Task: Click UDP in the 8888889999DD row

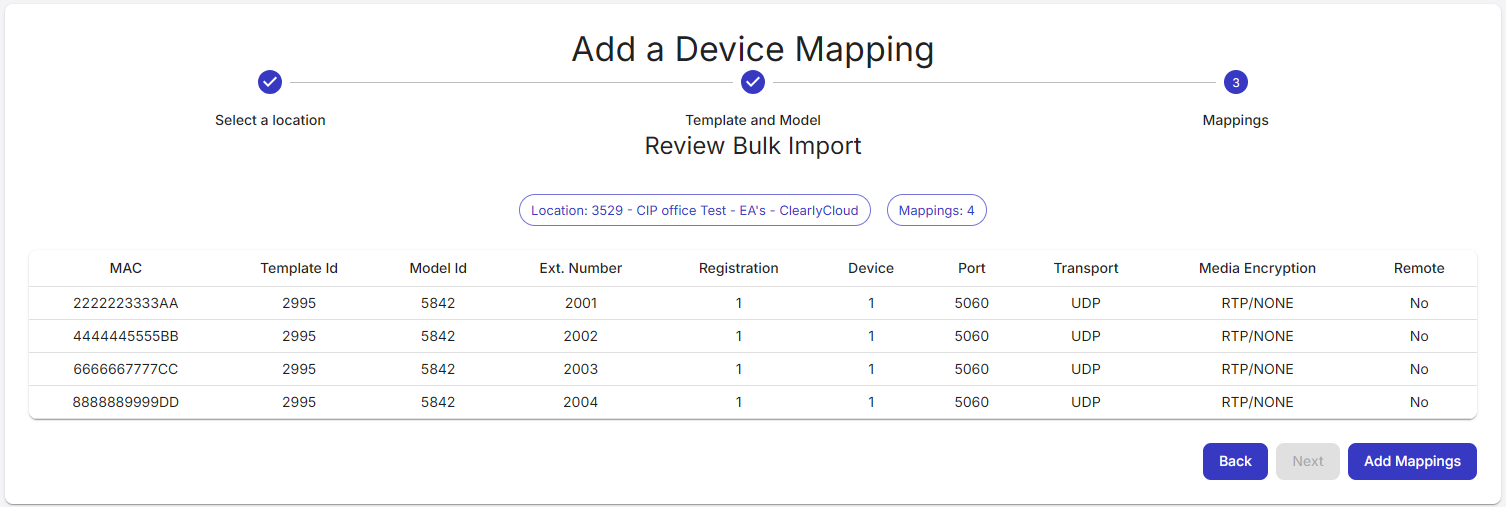Action: tap(1086, 402)
